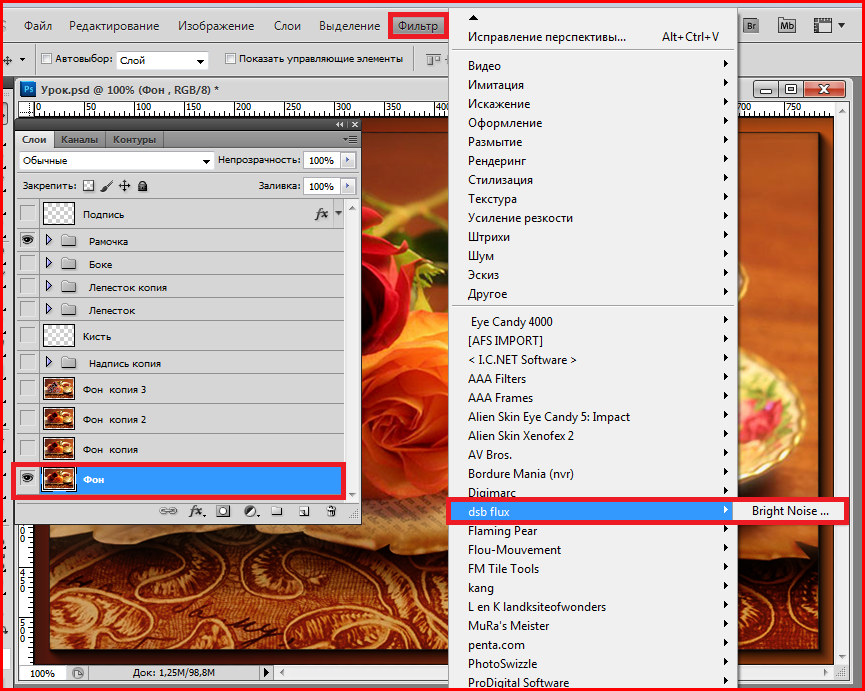Open the Изображение menu
The image size is (865, 691).
[x=216, y=26]
